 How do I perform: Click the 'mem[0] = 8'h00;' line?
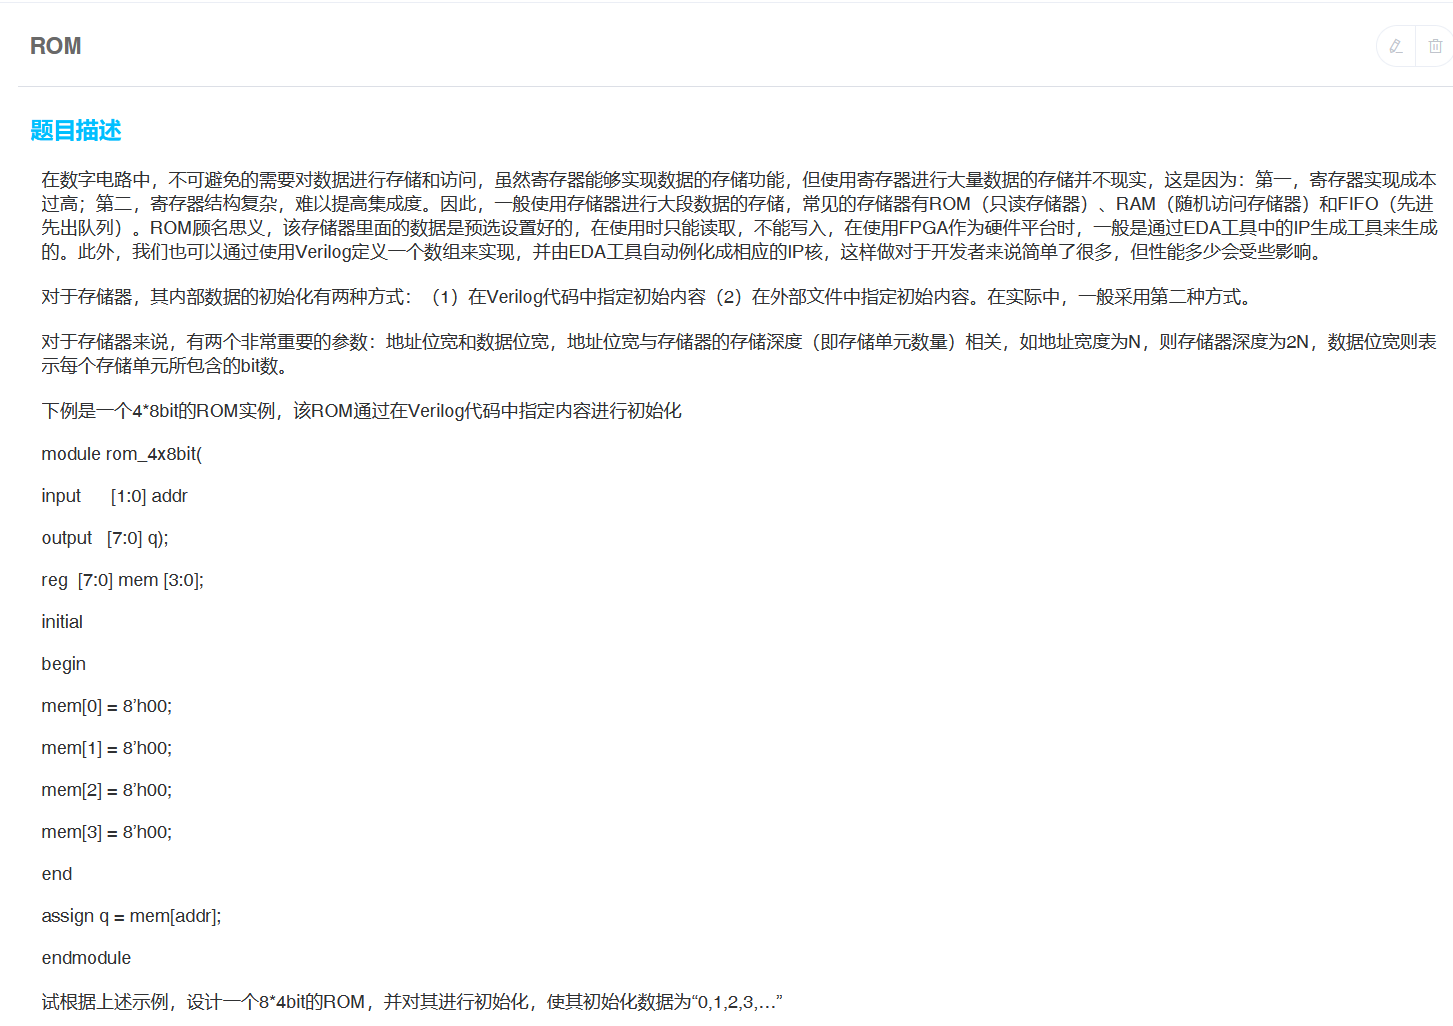106,706
